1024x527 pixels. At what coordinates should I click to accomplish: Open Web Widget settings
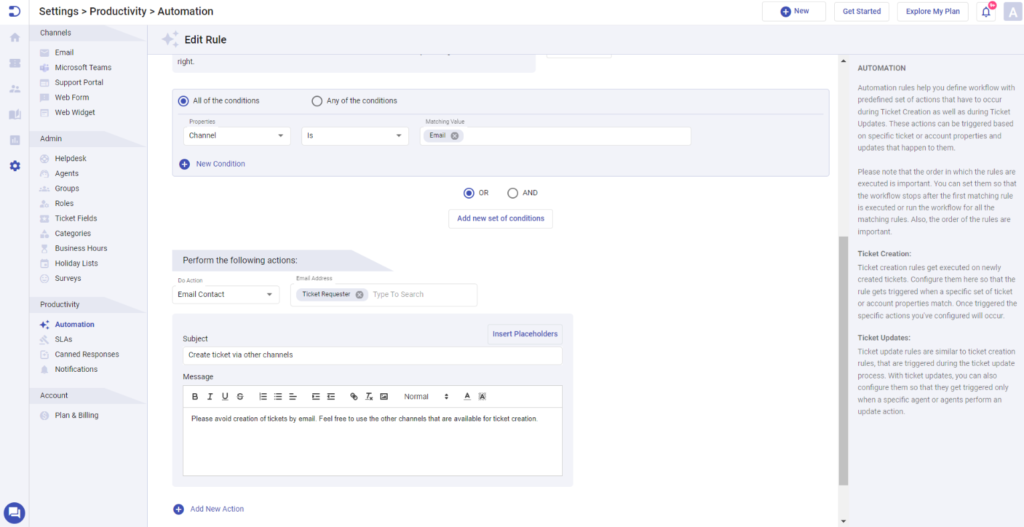coord(74,113)
